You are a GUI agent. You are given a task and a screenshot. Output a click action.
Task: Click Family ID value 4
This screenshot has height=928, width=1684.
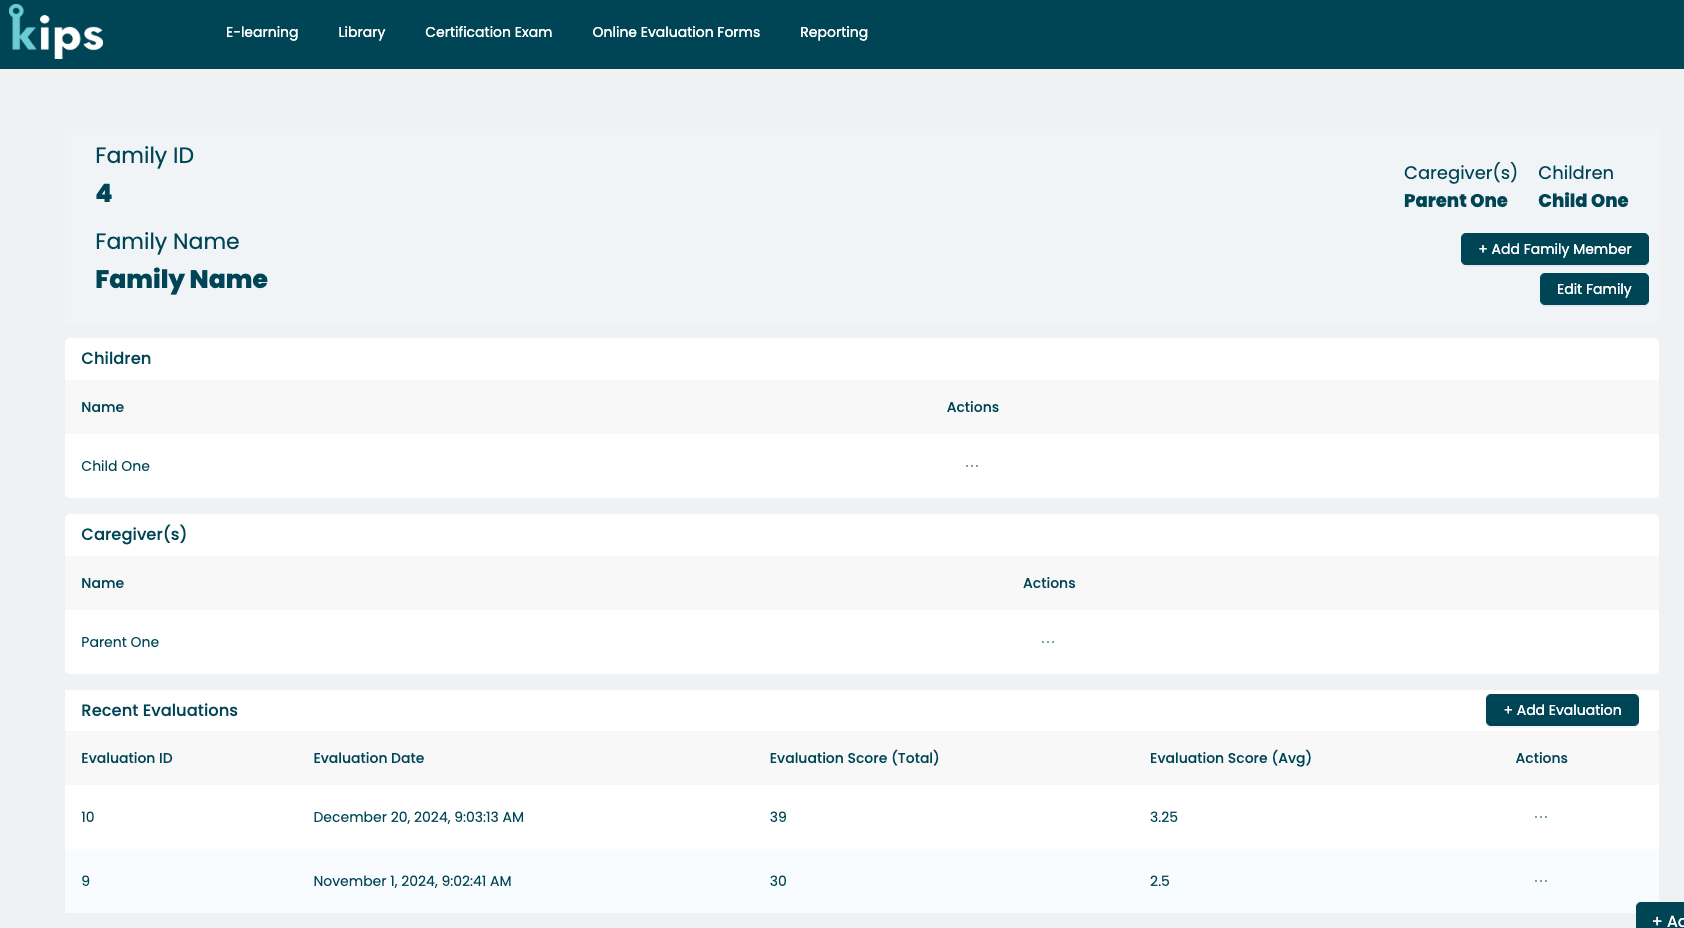coord(104,193)
